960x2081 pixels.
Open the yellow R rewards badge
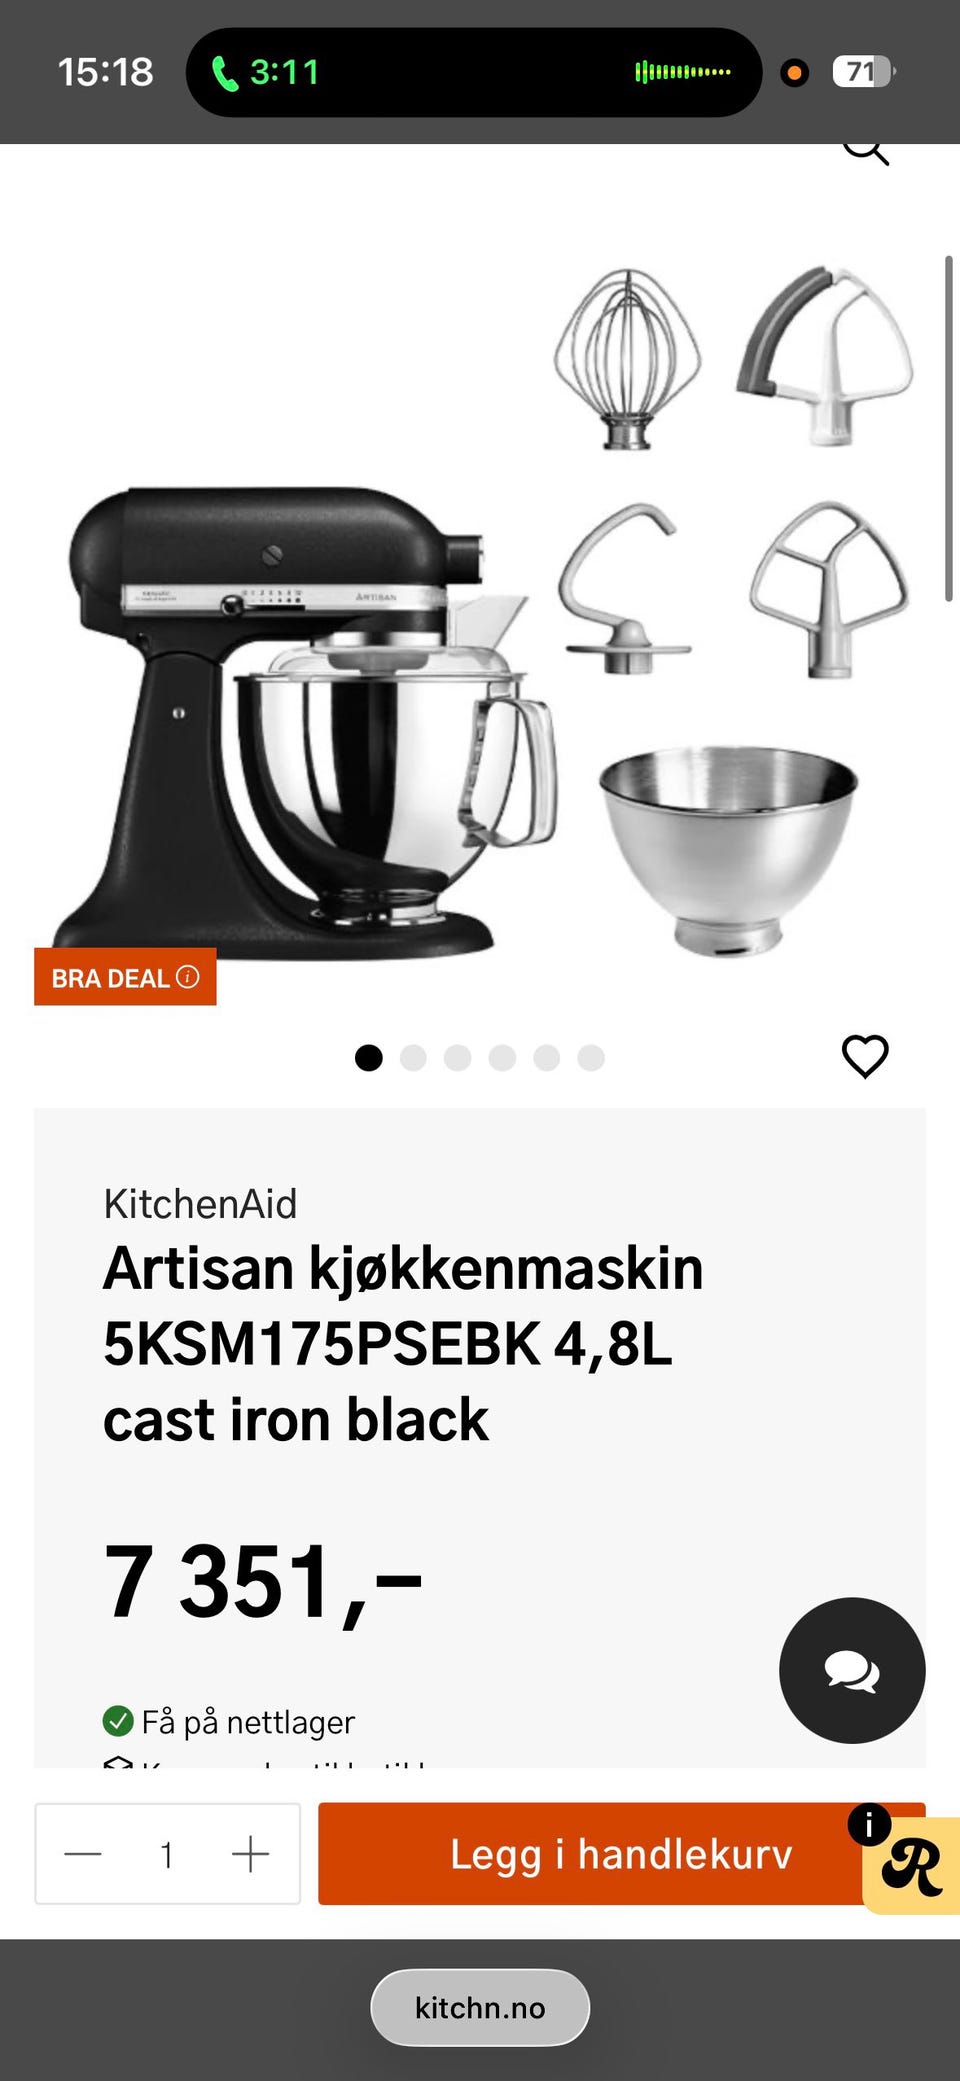click(912, 1865)
